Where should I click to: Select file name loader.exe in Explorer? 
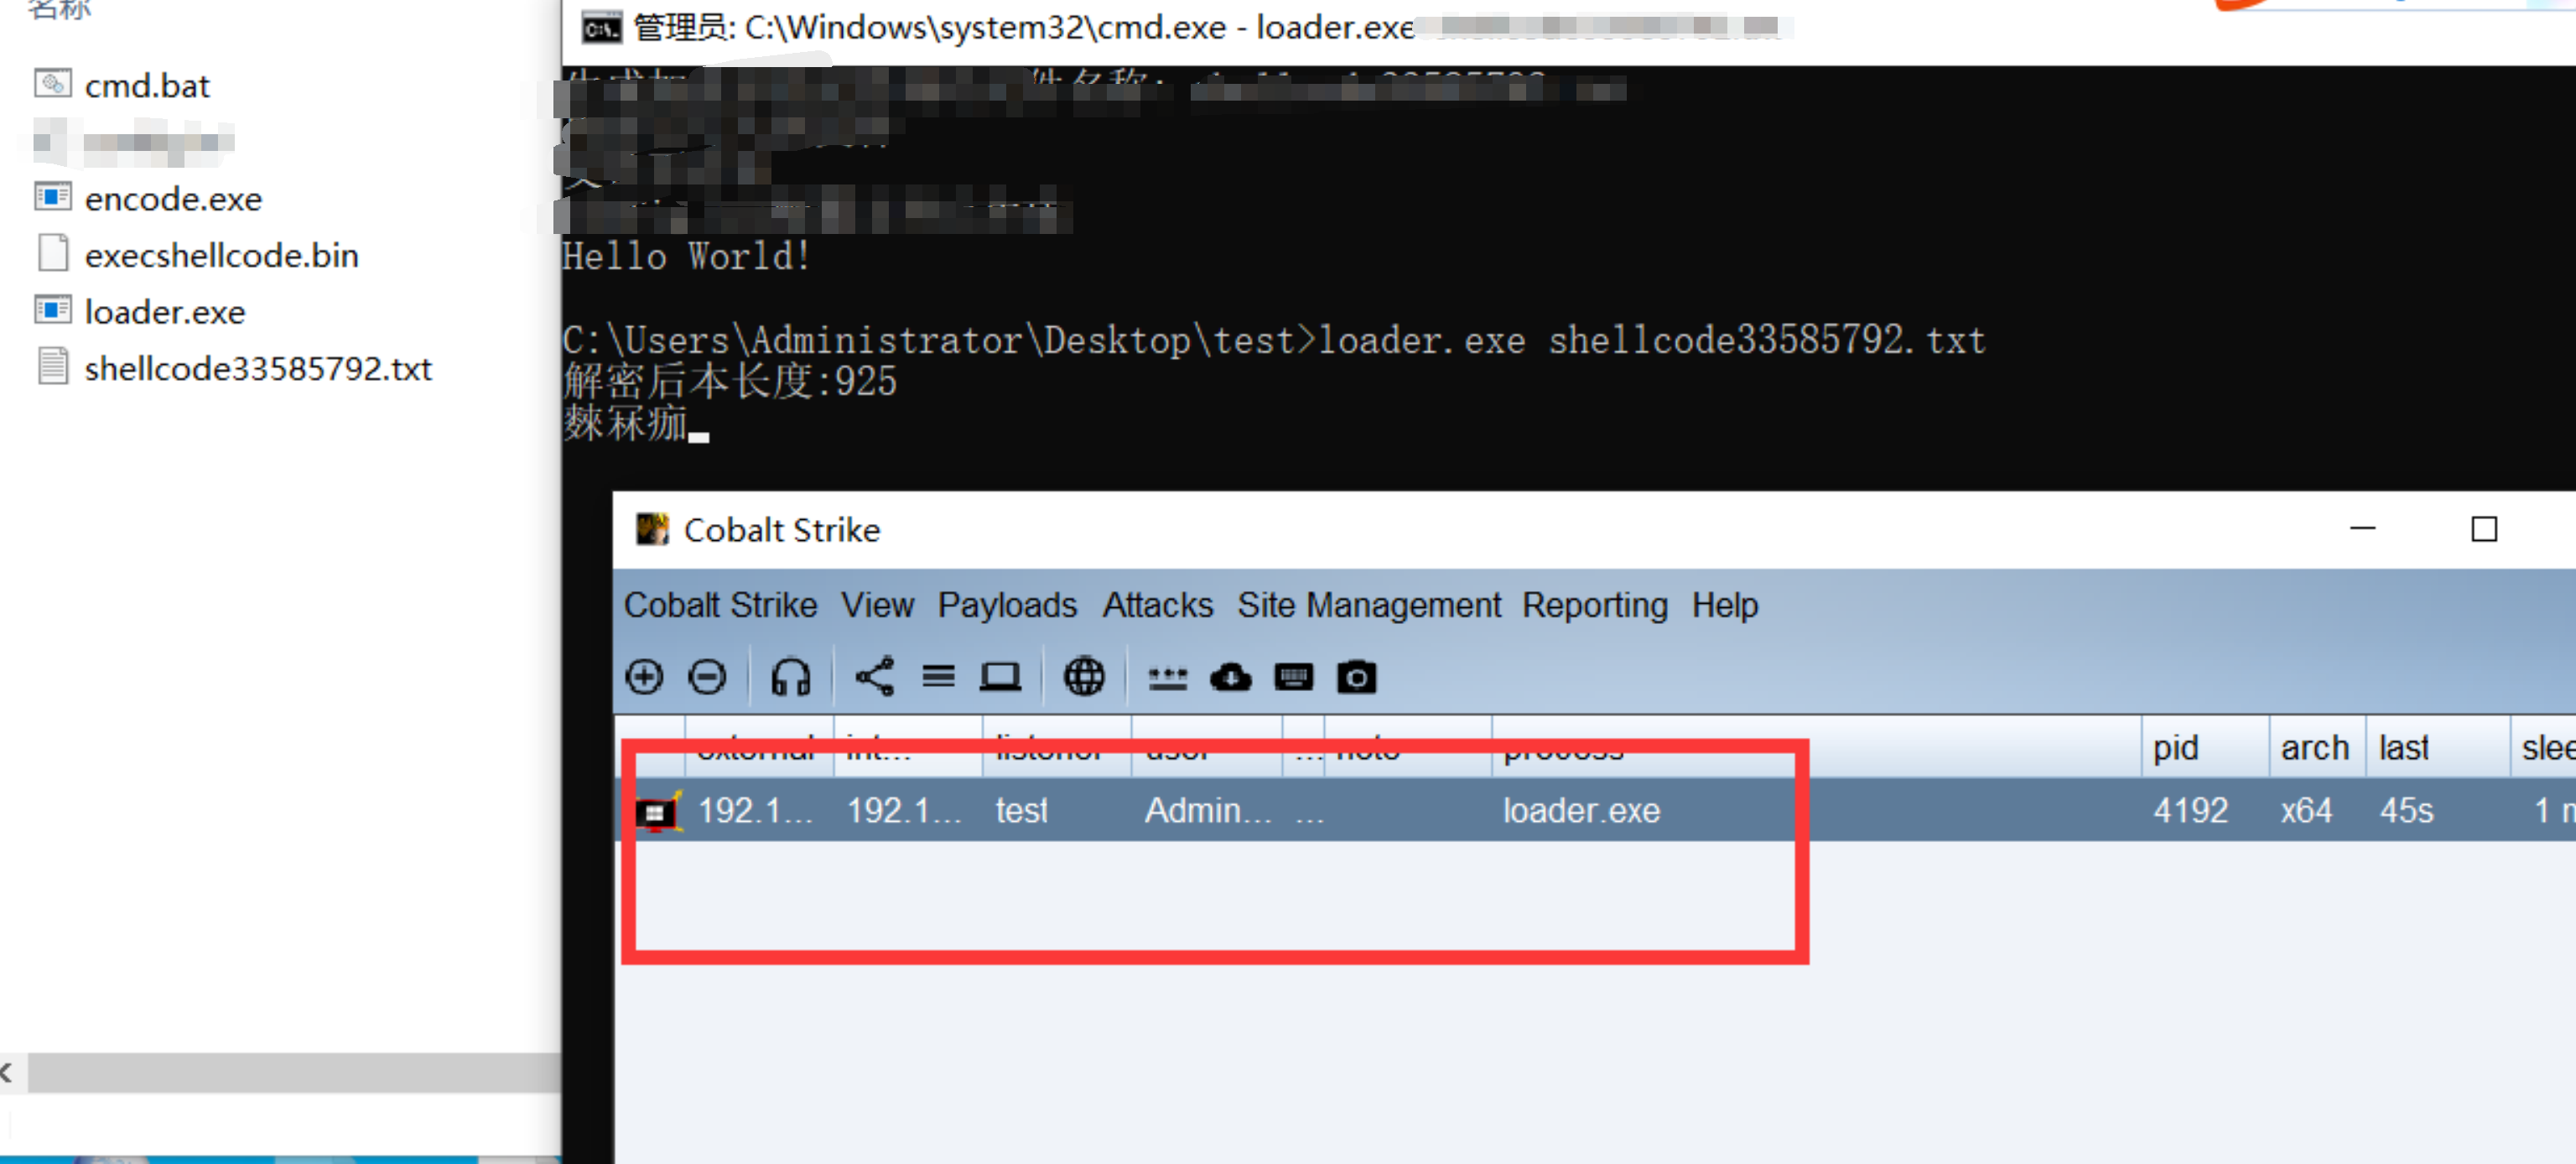pyautogui.click(x=165, y=312)
